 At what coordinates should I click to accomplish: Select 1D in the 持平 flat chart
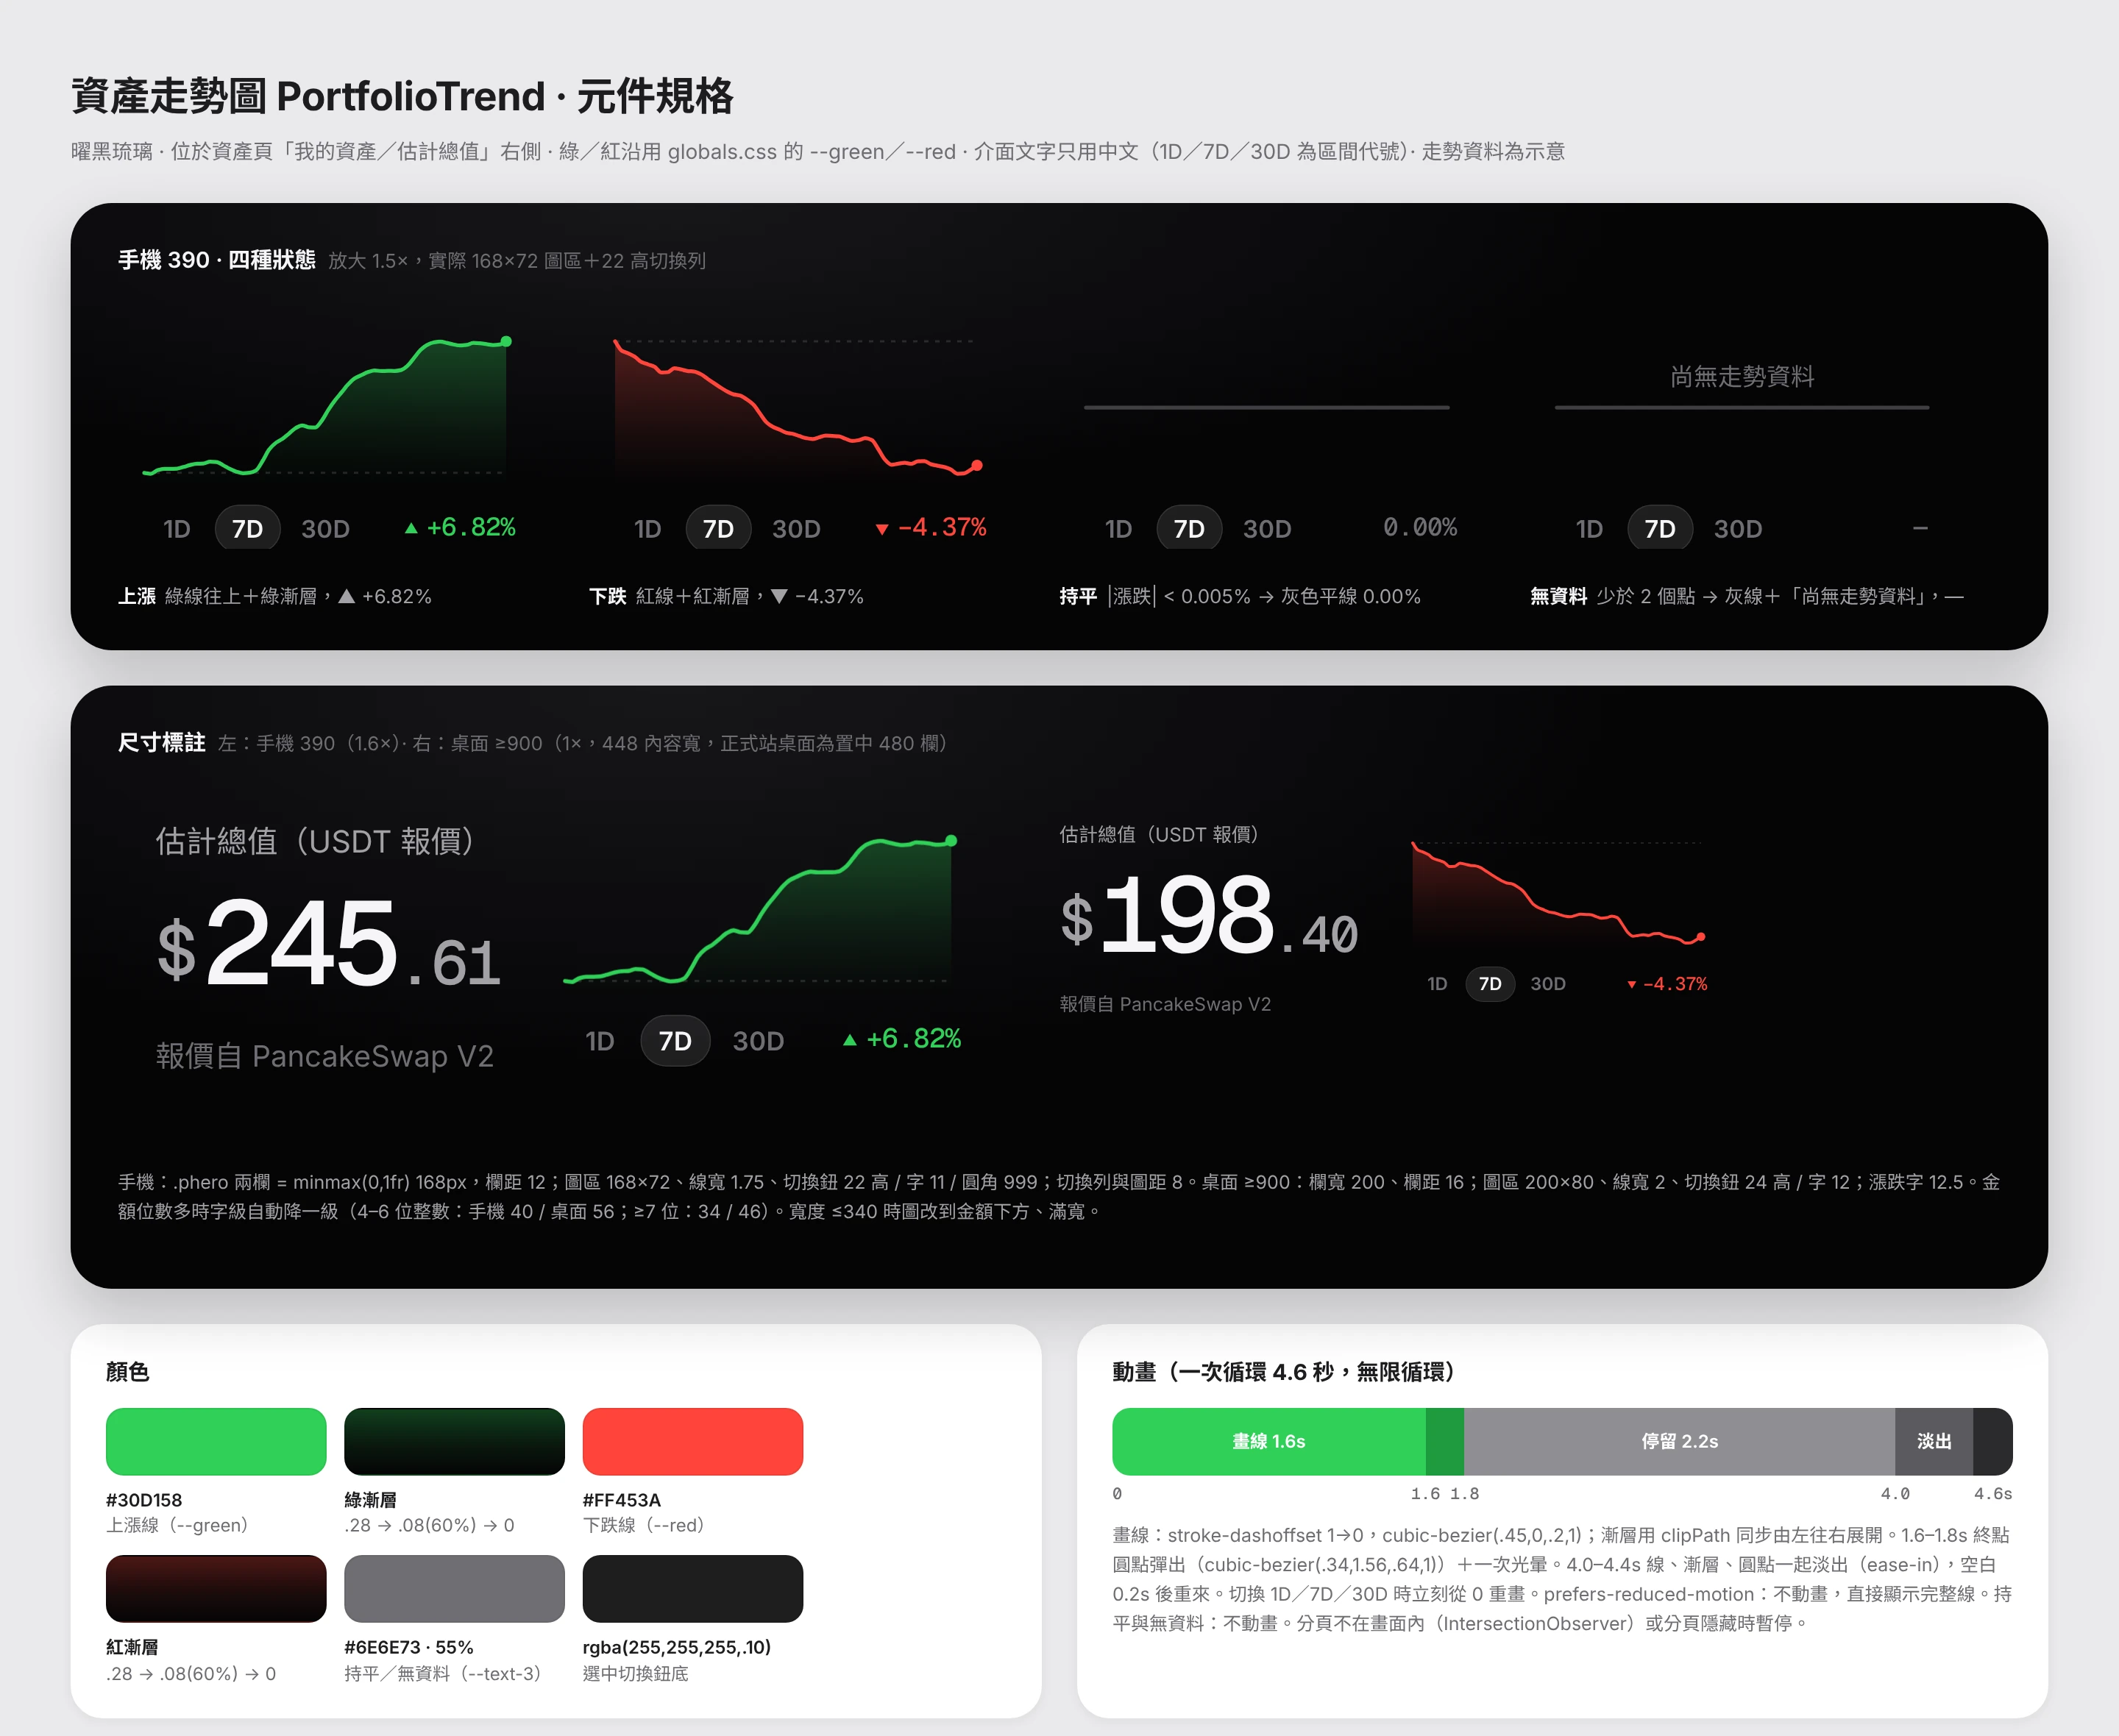click(1119, 529)
